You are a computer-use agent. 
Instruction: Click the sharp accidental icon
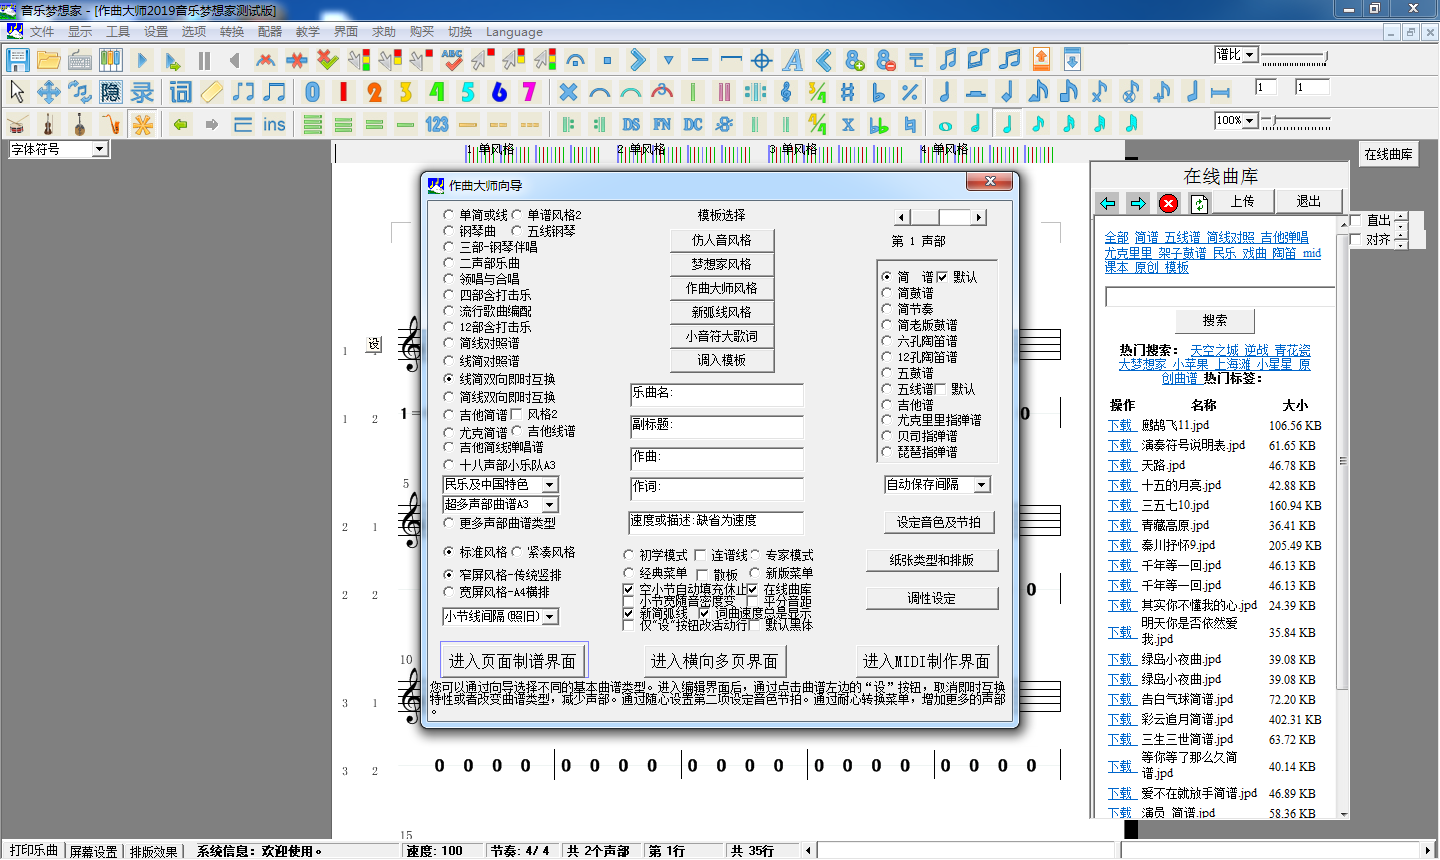848,92
